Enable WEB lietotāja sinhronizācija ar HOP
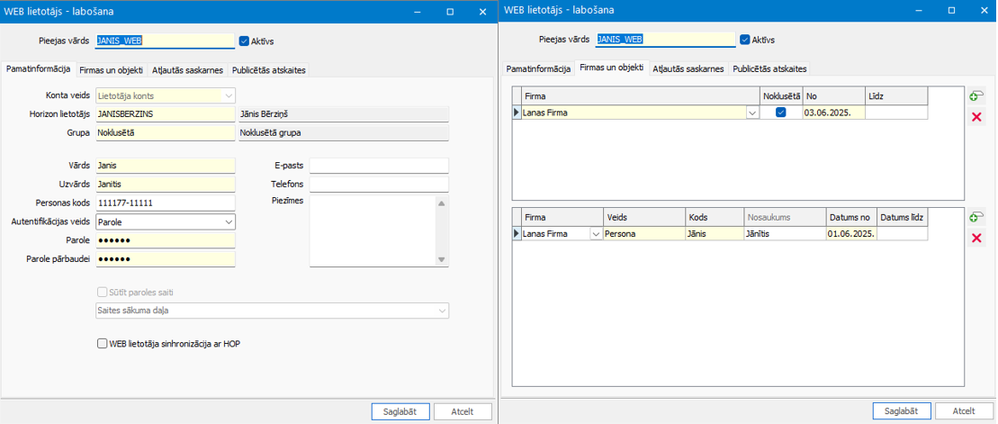The image size is (998, 424). [102, 343]
